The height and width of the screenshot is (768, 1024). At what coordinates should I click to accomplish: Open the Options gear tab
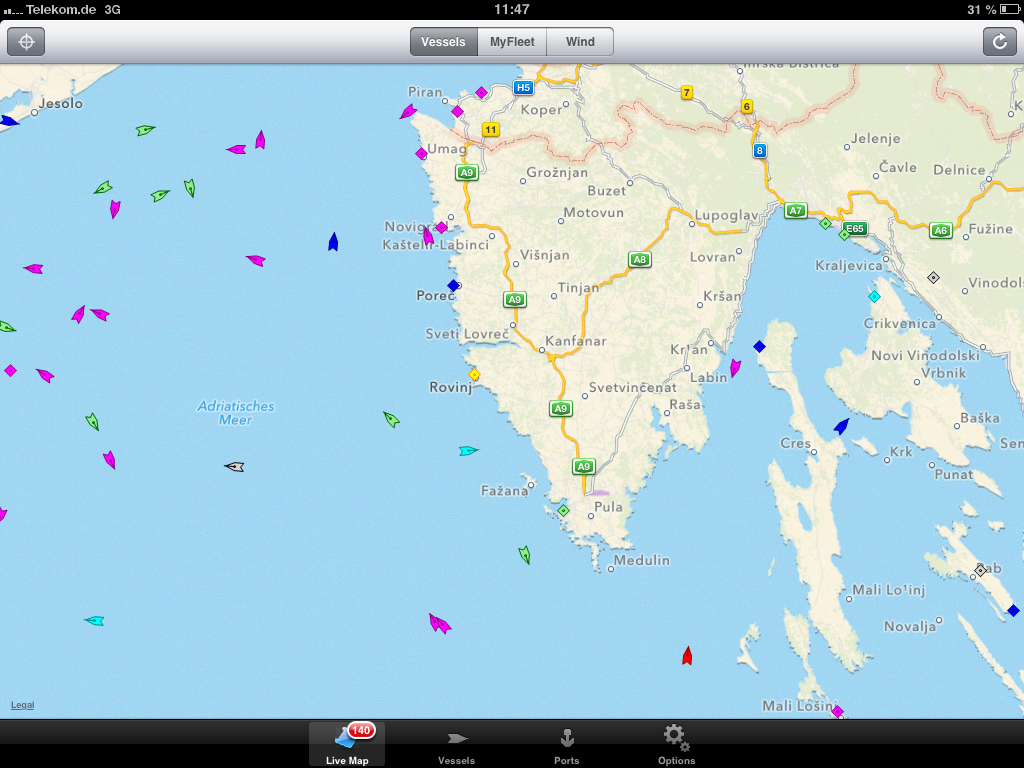(676, 745)
